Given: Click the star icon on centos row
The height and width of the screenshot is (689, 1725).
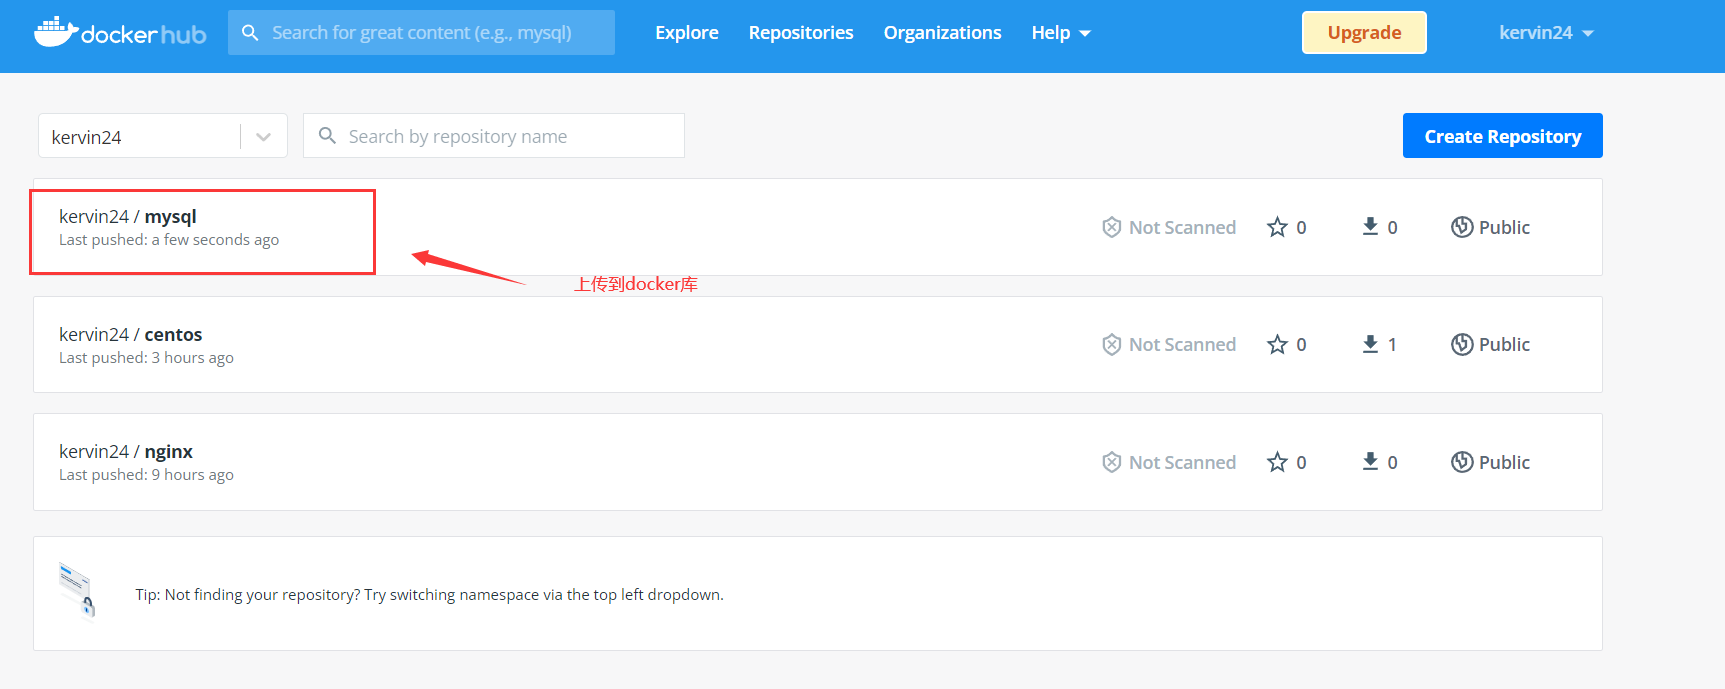Looking at the screenshot, I should [x=1277, y=344].
